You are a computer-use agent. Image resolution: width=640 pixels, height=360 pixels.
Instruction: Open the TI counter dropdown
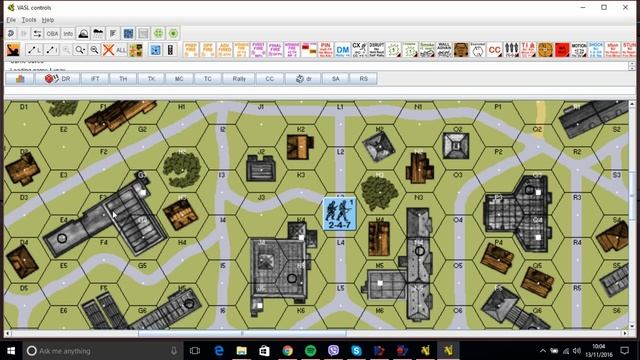coord(528,49)
